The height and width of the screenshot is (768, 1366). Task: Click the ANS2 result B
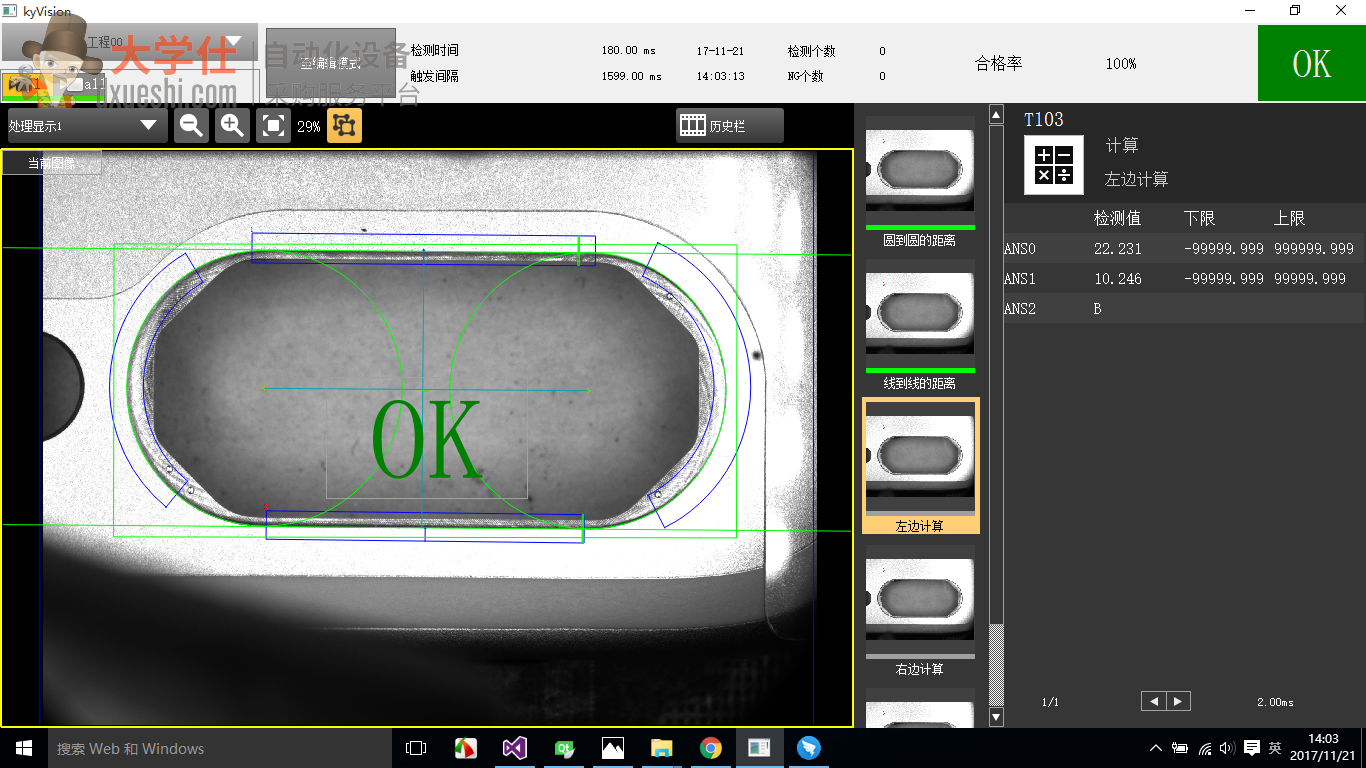1097,309
